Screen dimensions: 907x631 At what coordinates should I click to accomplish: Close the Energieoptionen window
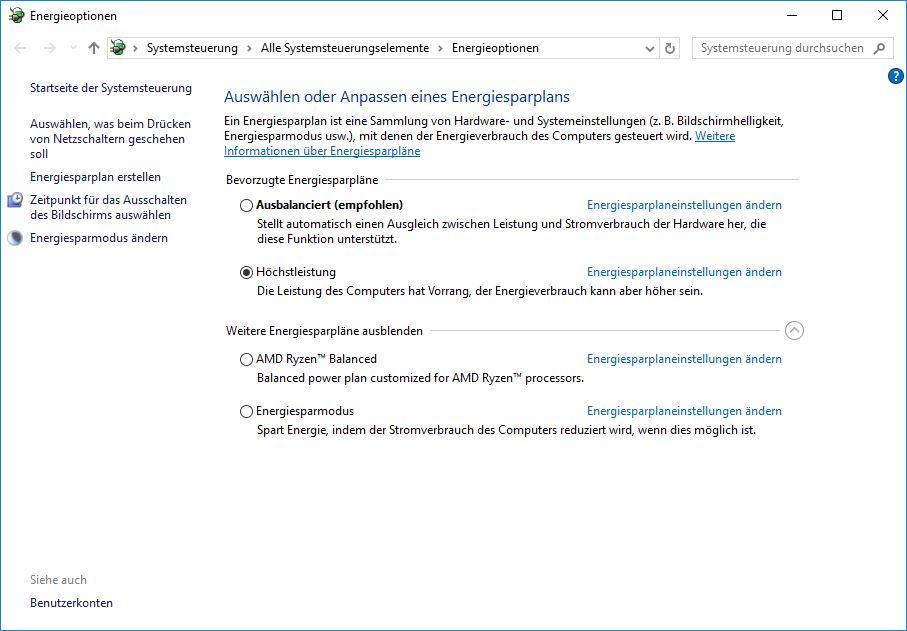click(883, 16)
